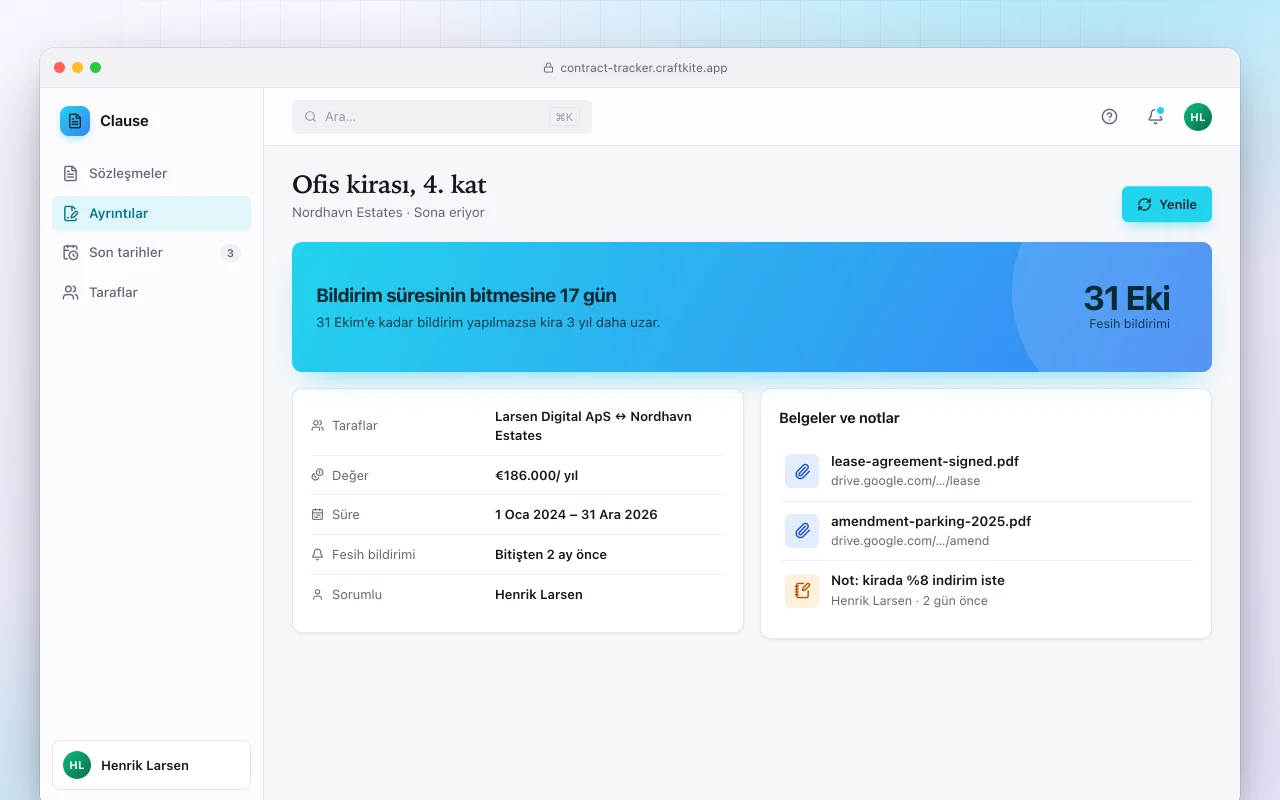Viewport: 1280px width, 800px height.
Task: Open Son tarihler section
Action: click(x=151, y=253)
